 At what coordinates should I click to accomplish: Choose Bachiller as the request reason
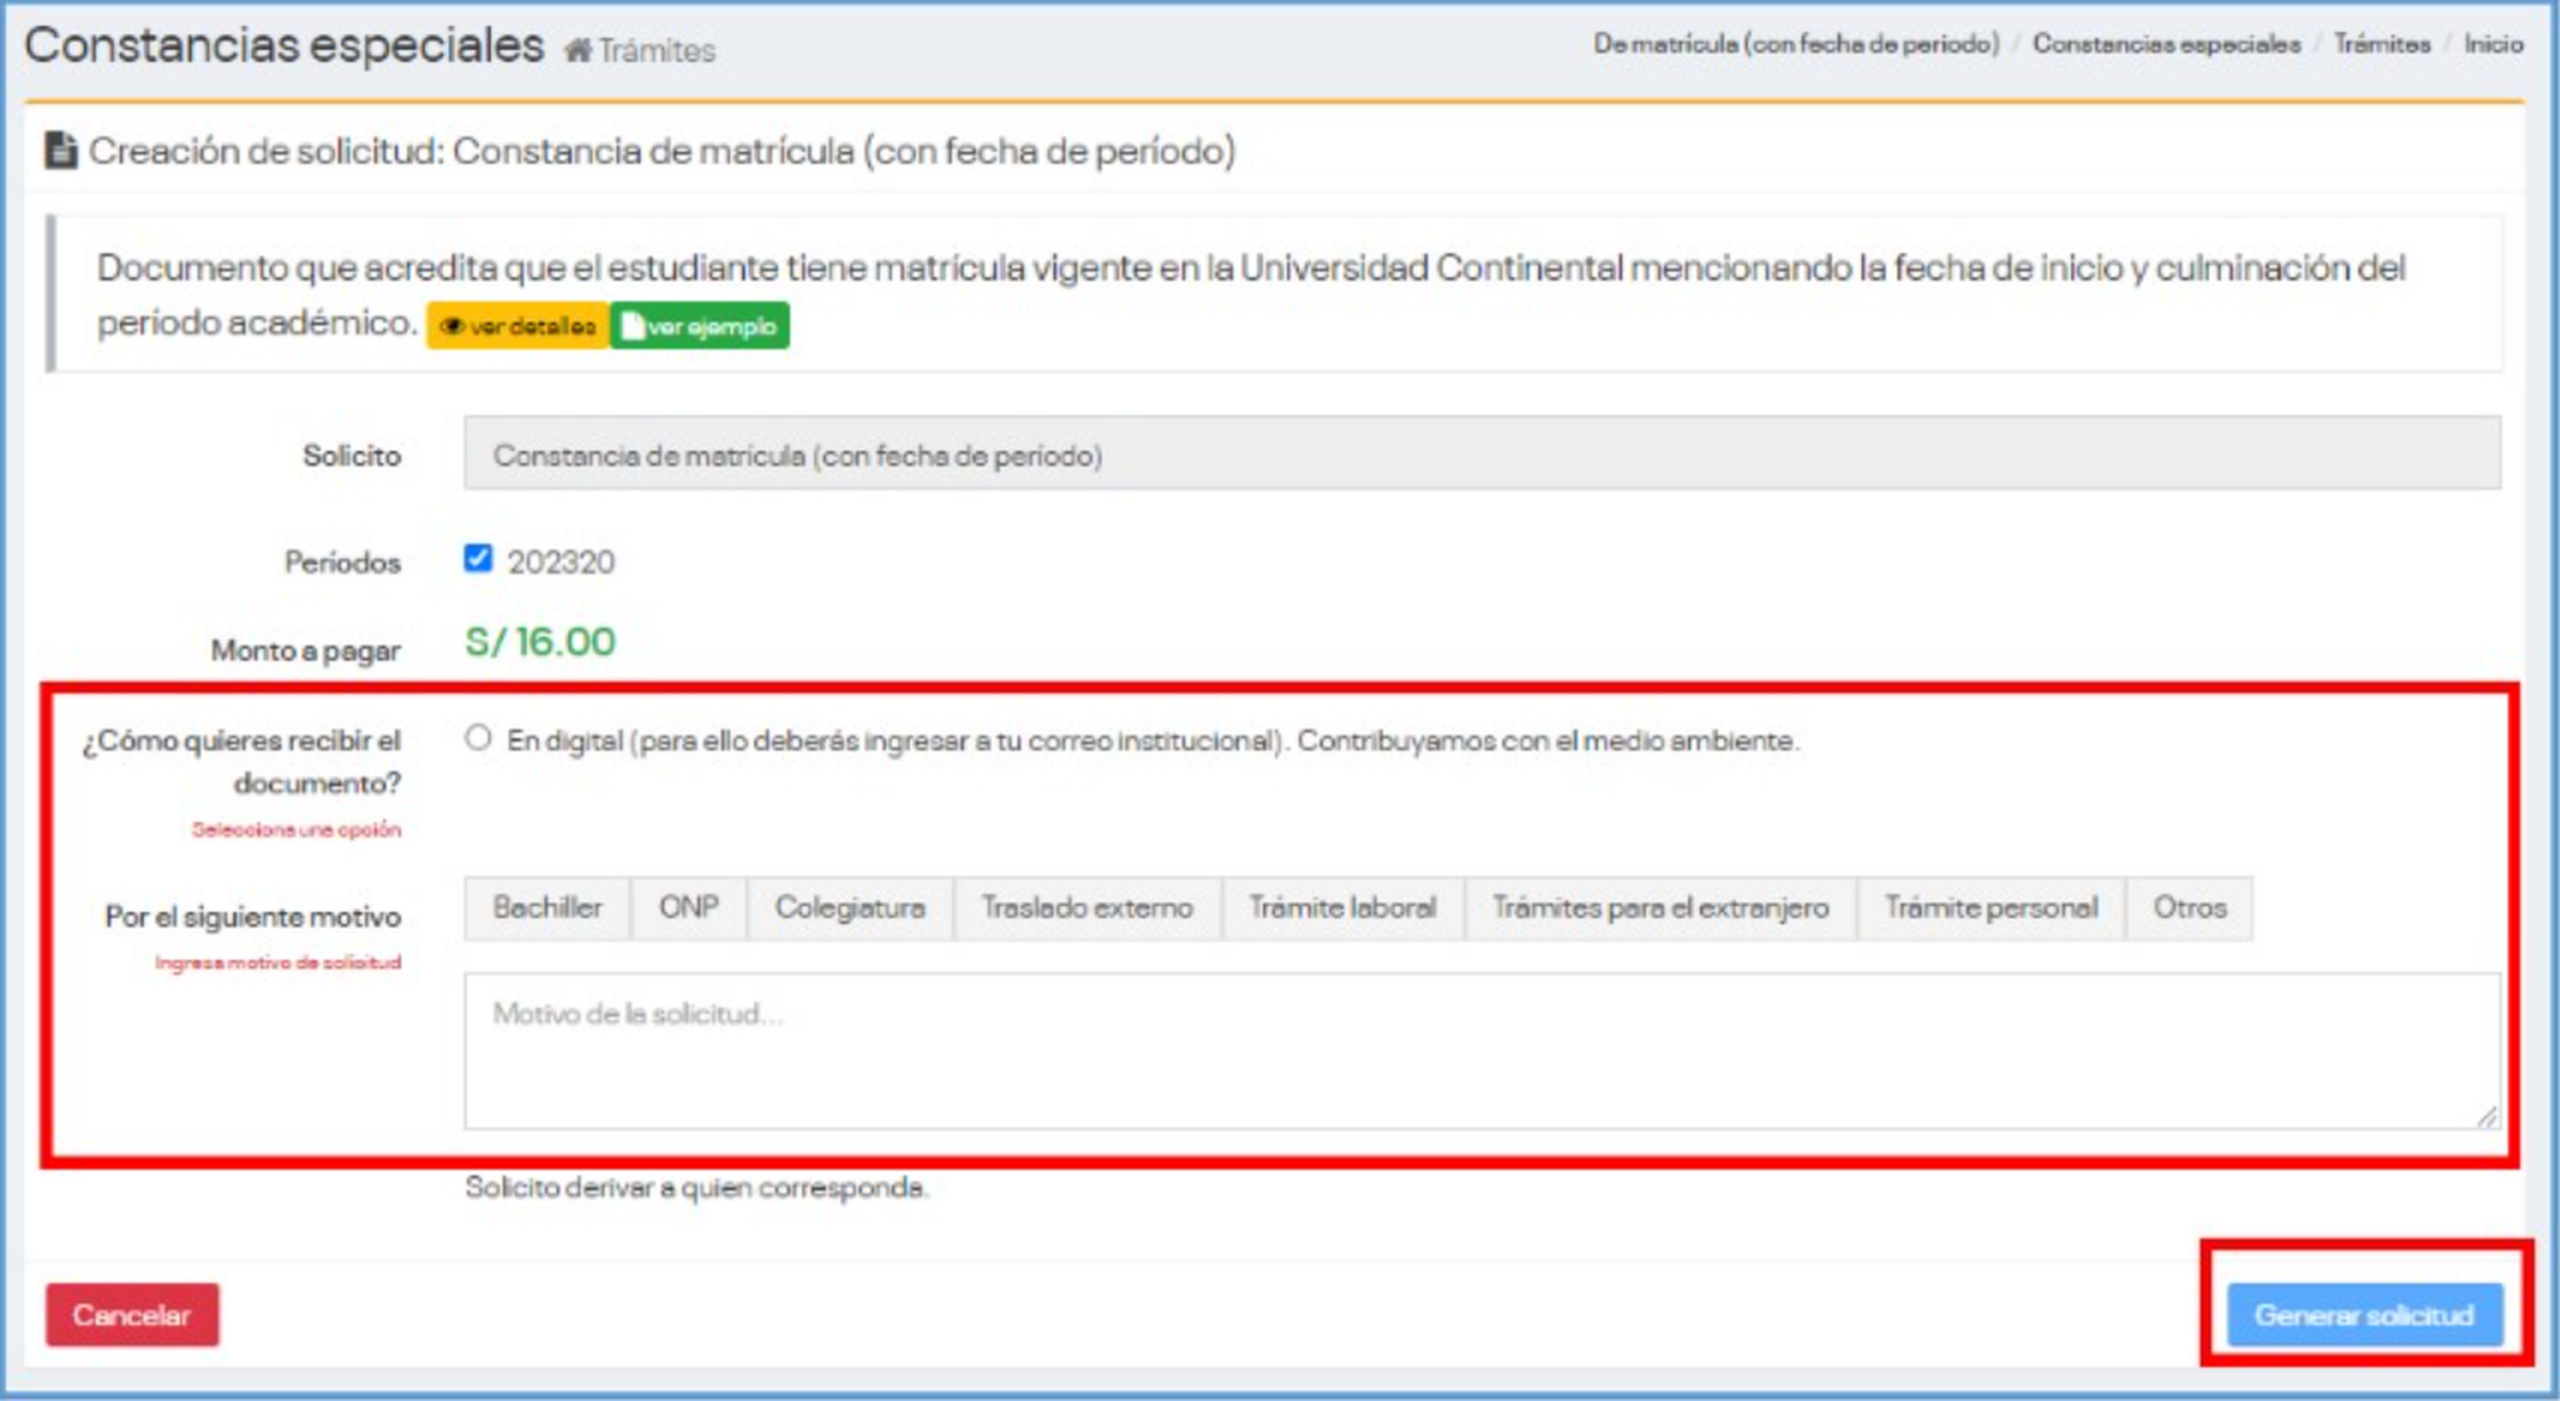[547, 908]
